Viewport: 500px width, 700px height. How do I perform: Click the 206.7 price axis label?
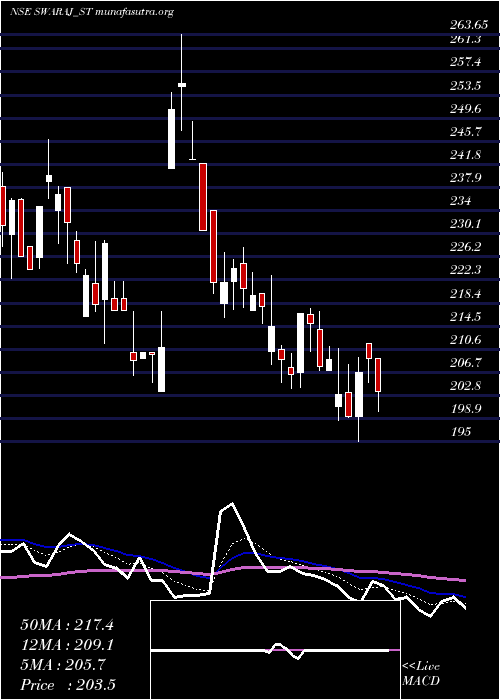pyautogui.click(x=465, y=363)
